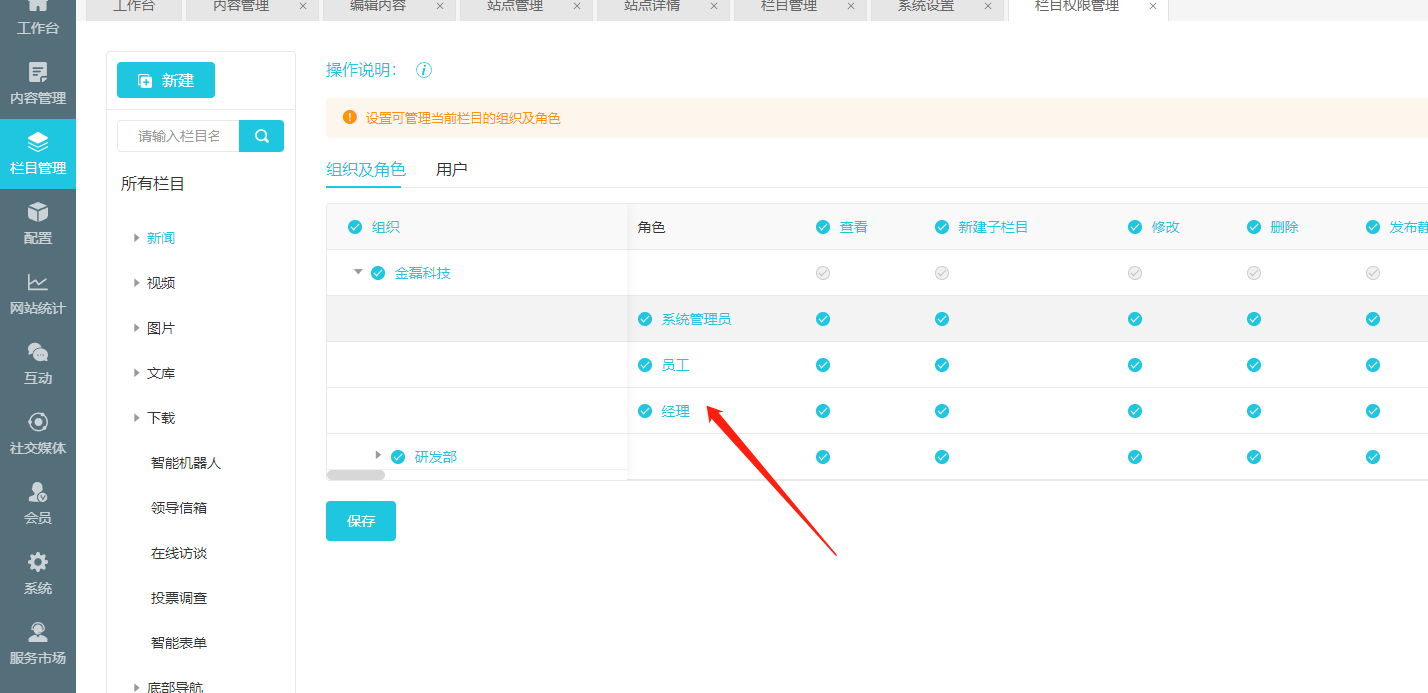The height and width of the screenshot is (693, 1428).
Task: Open 系统 in the left sidebar
Action: click(x=38, y=574)
